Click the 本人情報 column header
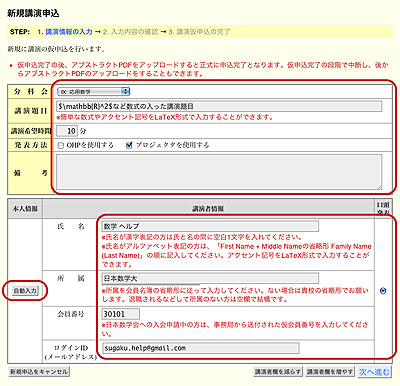The width and height of the screenshot is (400, 386). [25, 209]
